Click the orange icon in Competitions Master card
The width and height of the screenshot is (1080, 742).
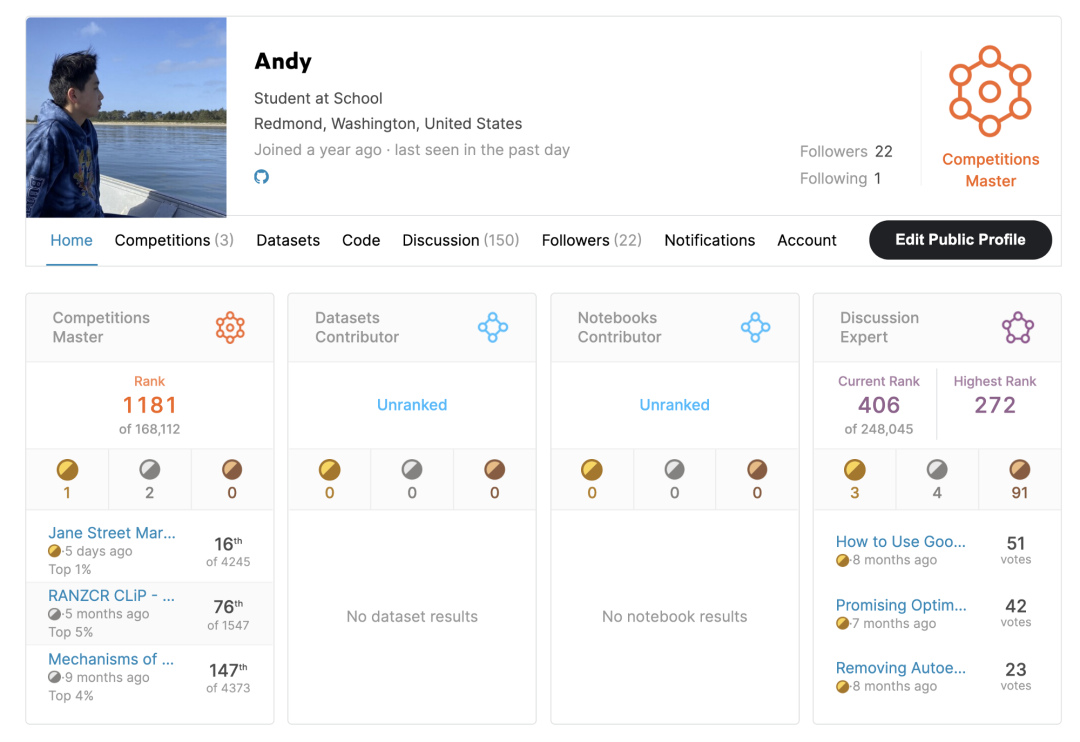[230, 327]
